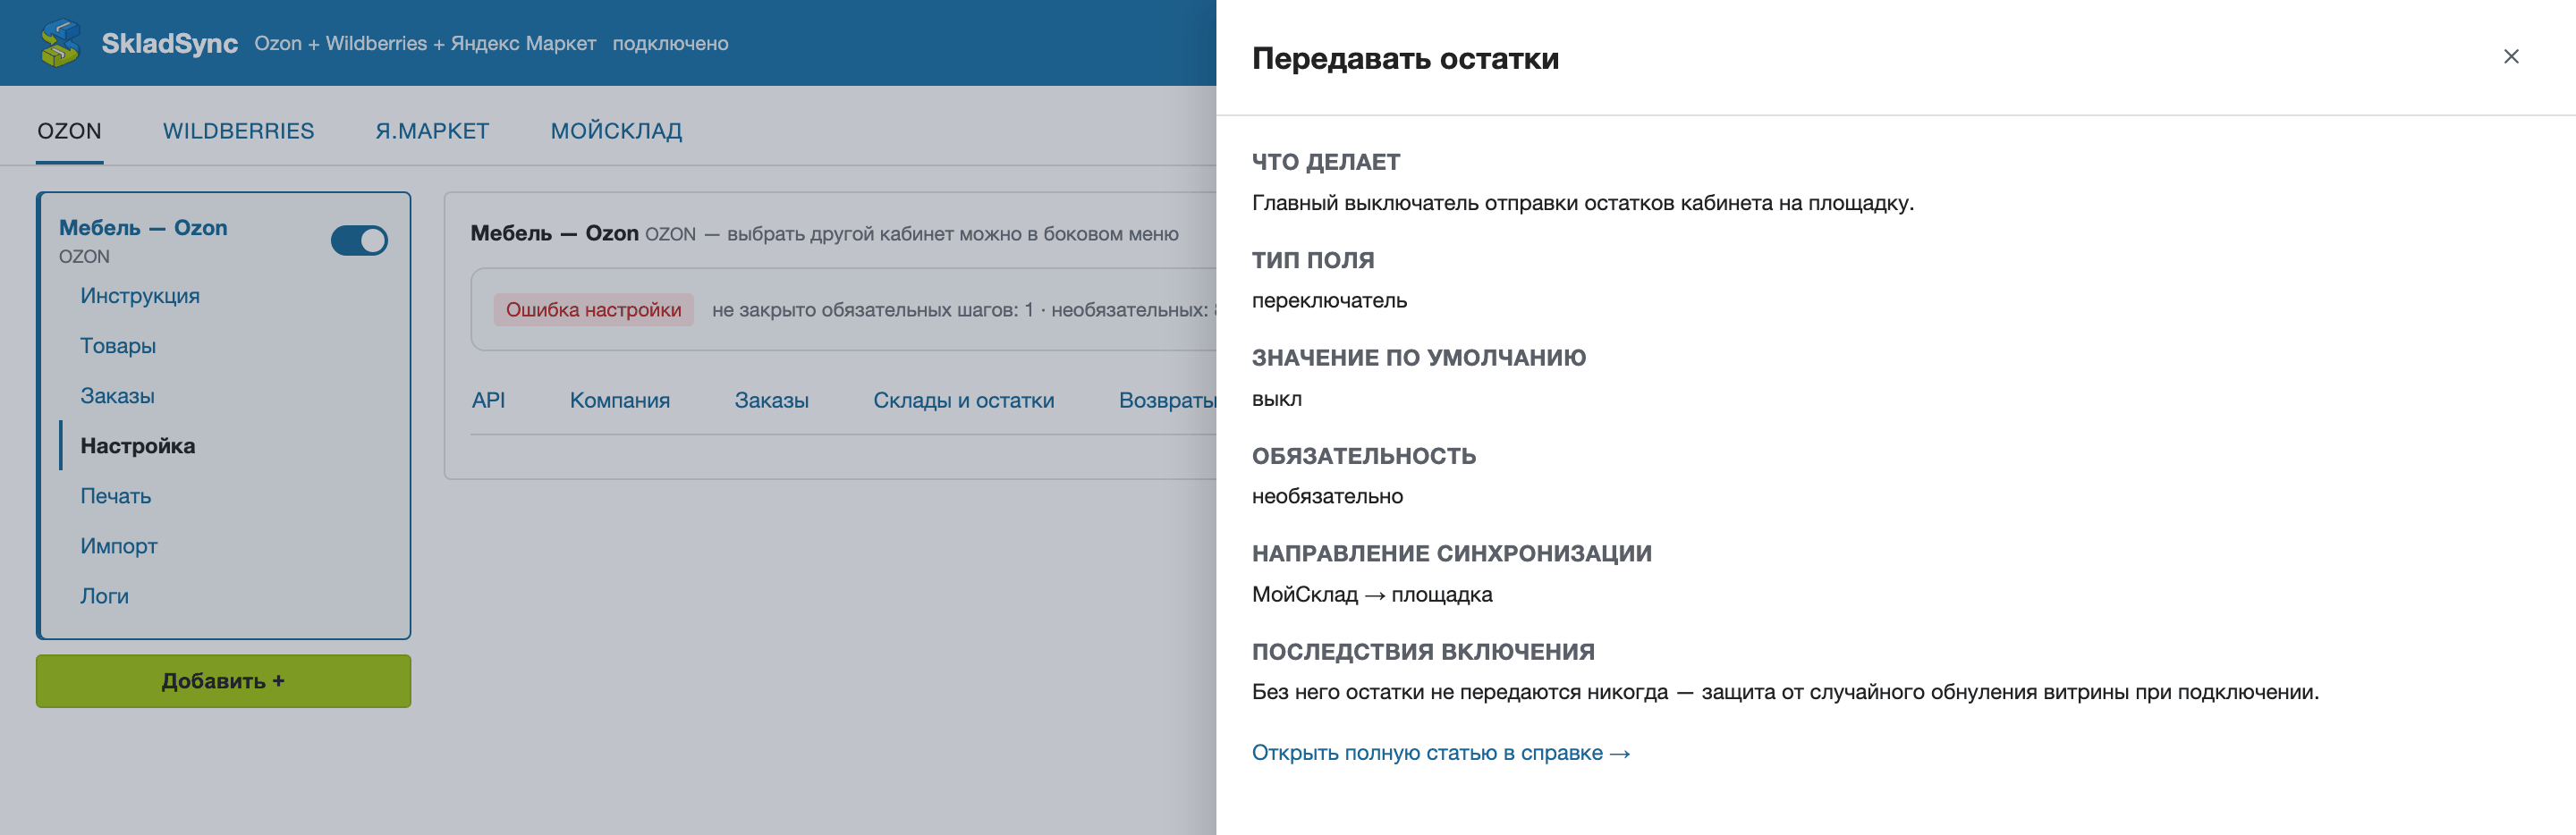
Task: Click the ПОСЛЕДСТВИЯ ВКЛЮЧЕНИЯ label
Action: click(x=1422, y=652)
